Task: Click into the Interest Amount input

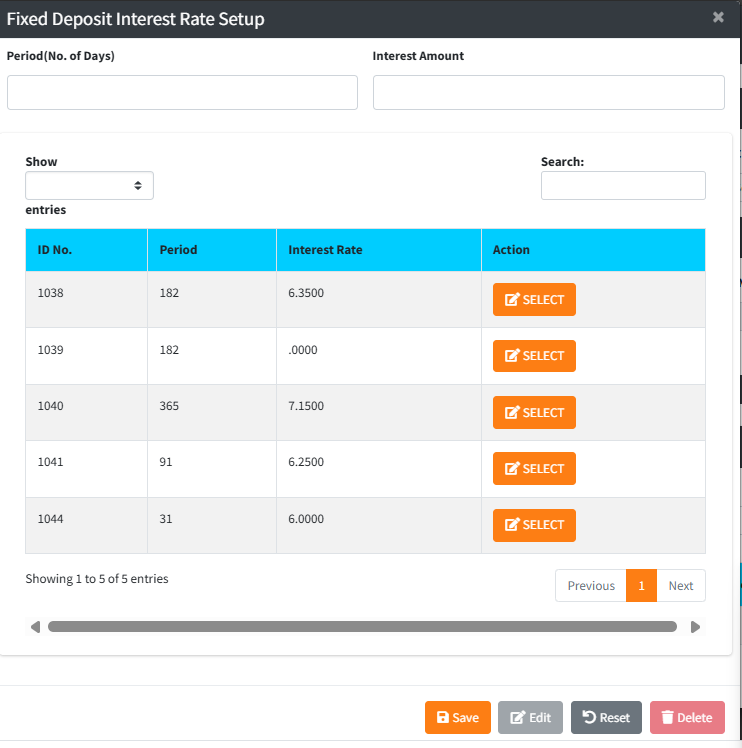Action: (x=548, y=92)
